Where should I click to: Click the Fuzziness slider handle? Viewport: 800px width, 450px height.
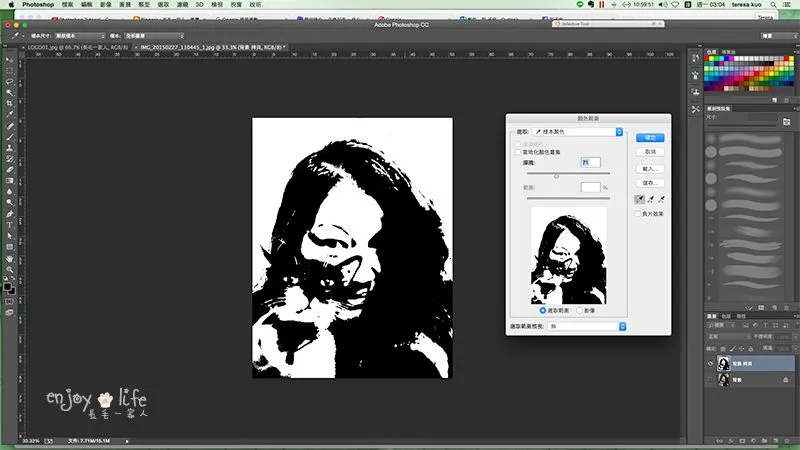pyautogui.click(x=556, y=176)
